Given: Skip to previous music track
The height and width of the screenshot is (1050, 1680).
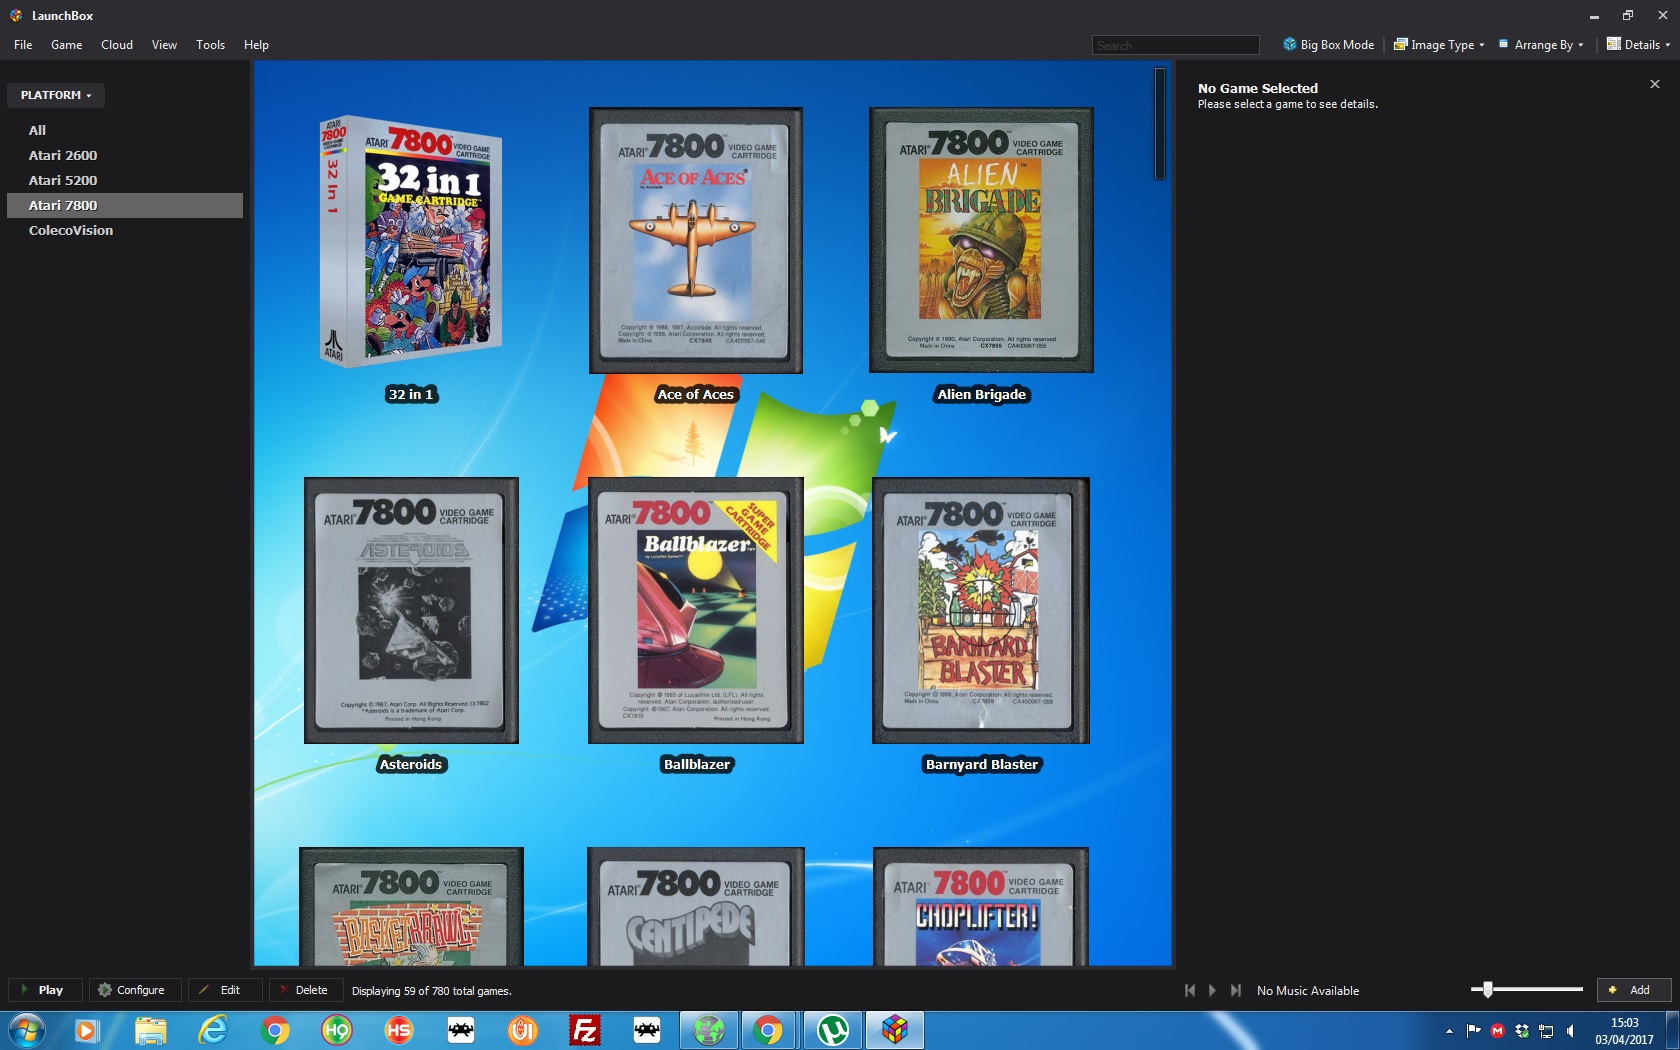Looking at the screenshot, I should 1190,990.
